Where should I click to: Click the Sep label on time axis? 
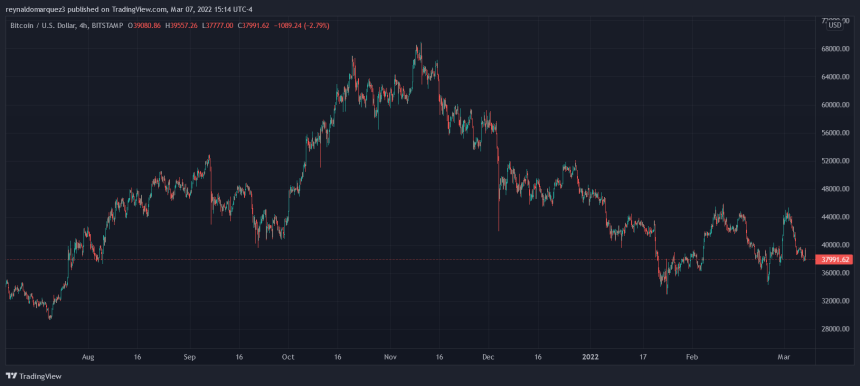click(x=189, y=357)
